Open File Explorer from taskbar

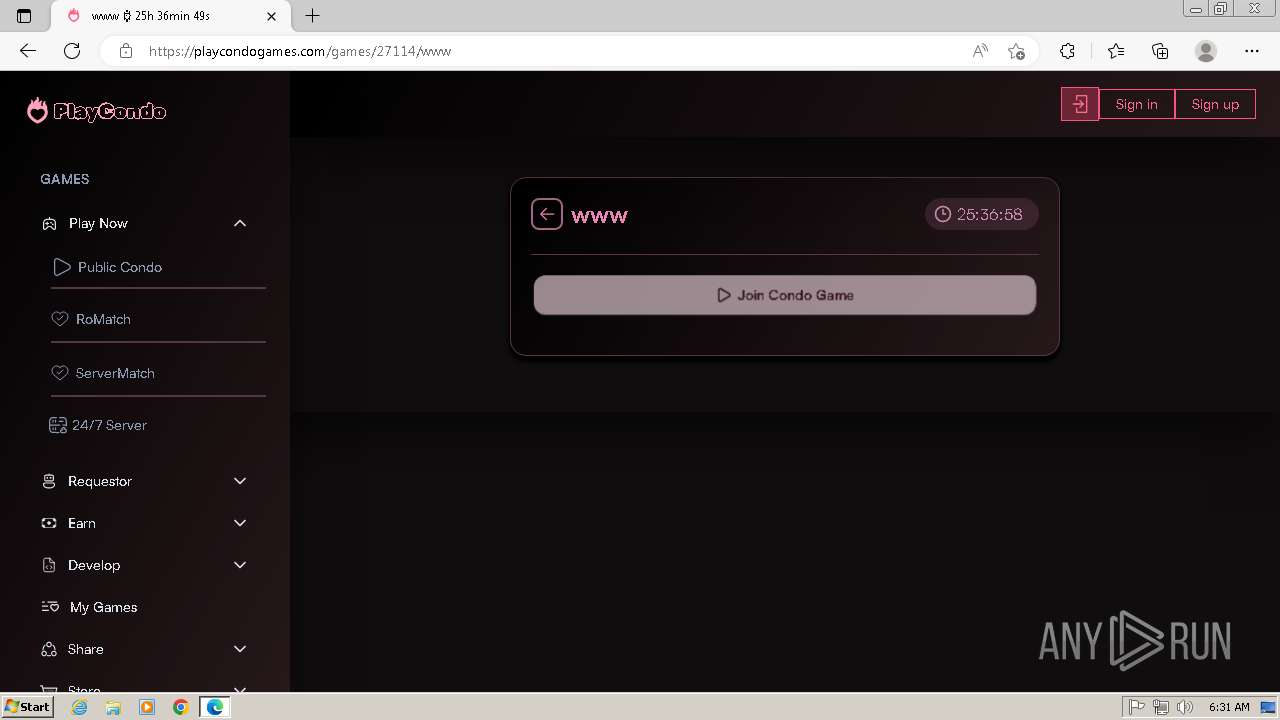113,707
